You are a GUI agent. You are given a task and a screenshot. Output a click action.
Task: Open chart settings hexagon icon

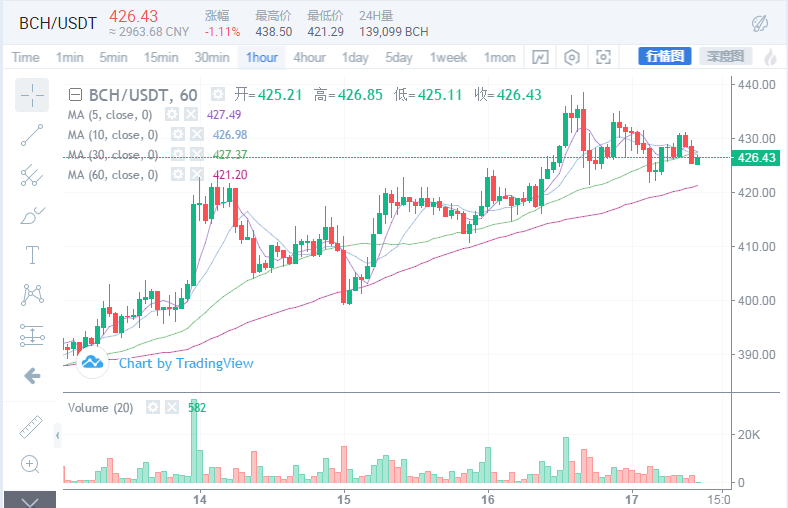click(572, 57)
